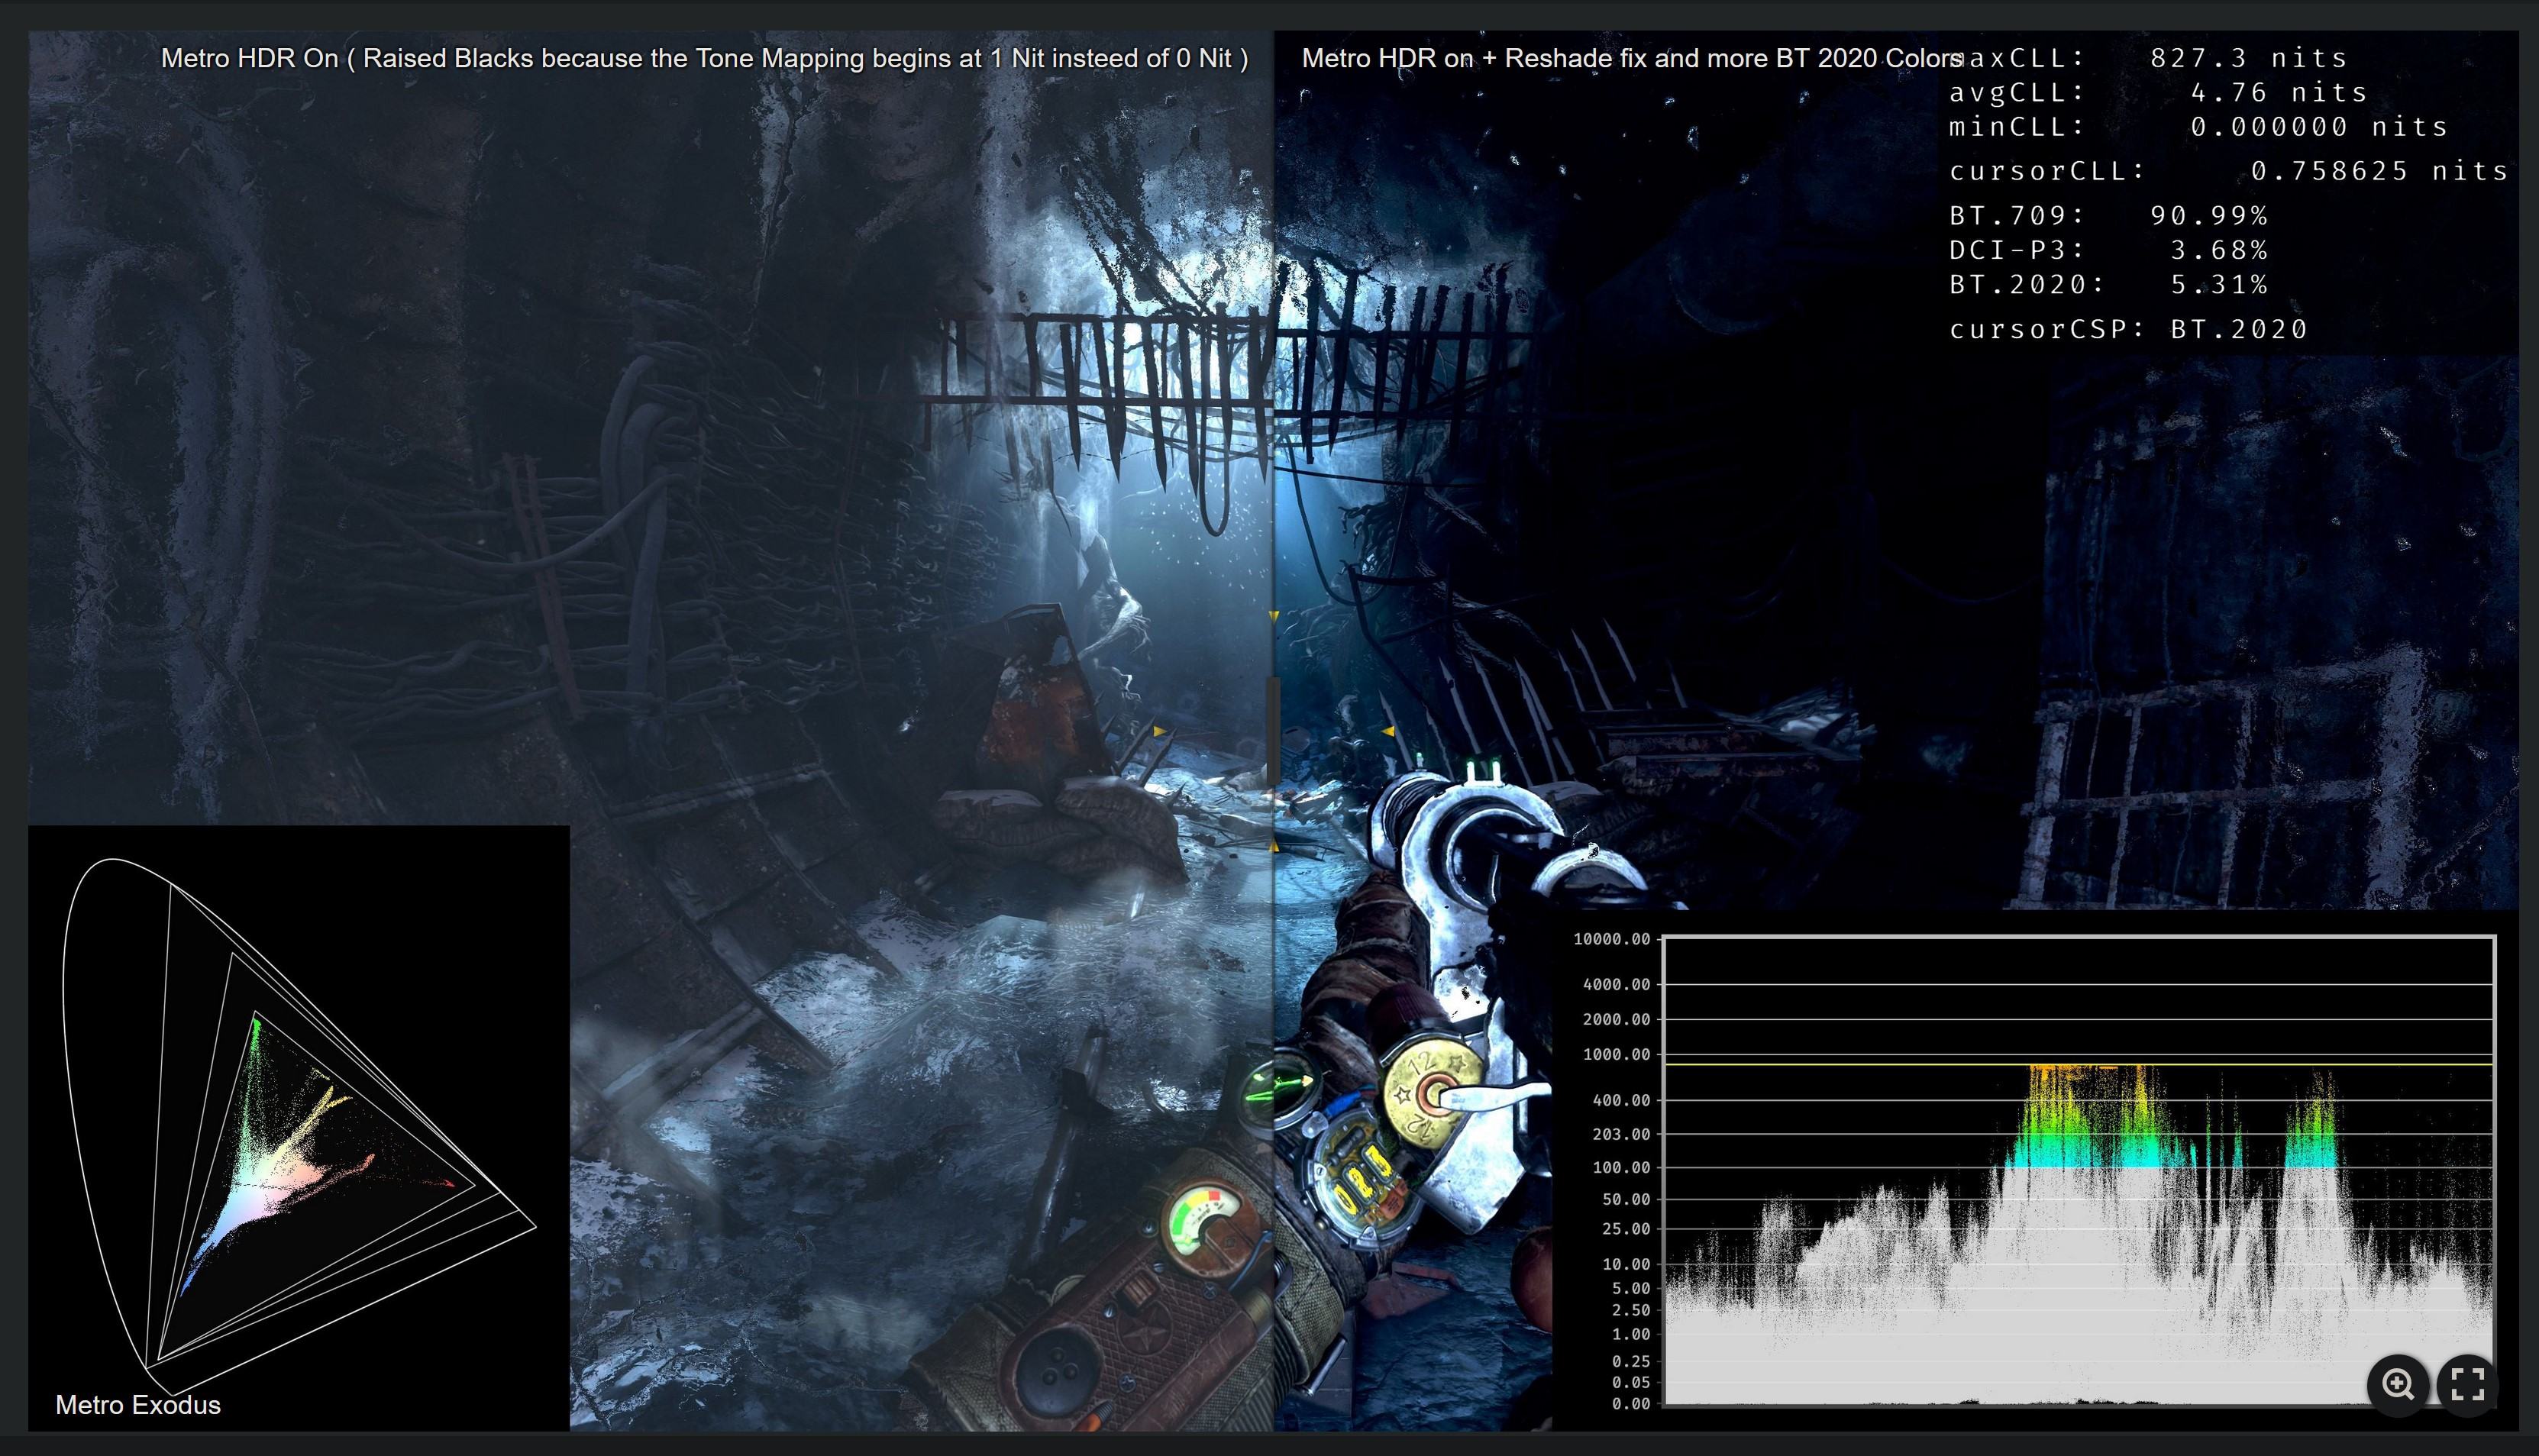Click the 'Metro Exodus' label under chromaticity diagram
Viewport: 2539px width, 1456px height.
(138, 1404)
